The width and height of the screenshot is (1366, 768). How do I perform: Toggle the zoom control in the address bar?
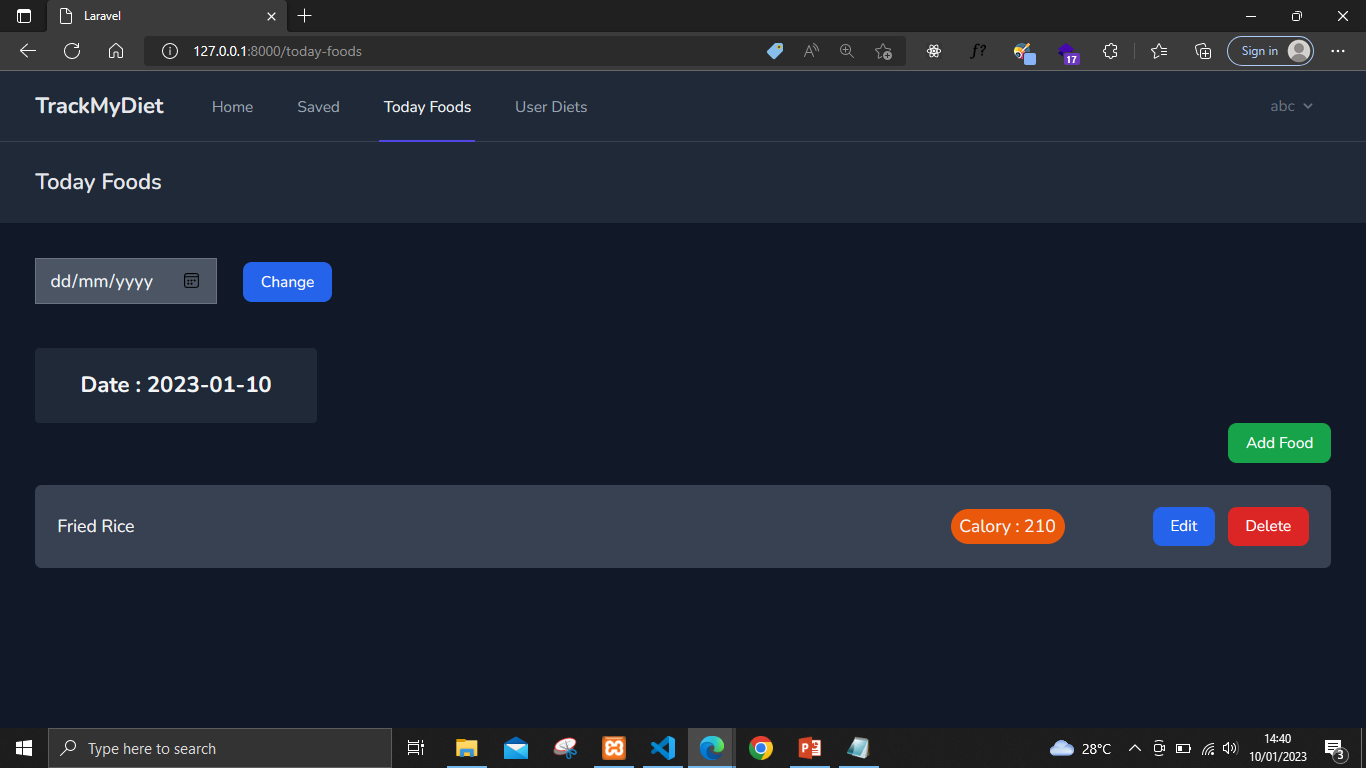pos(847,50)
